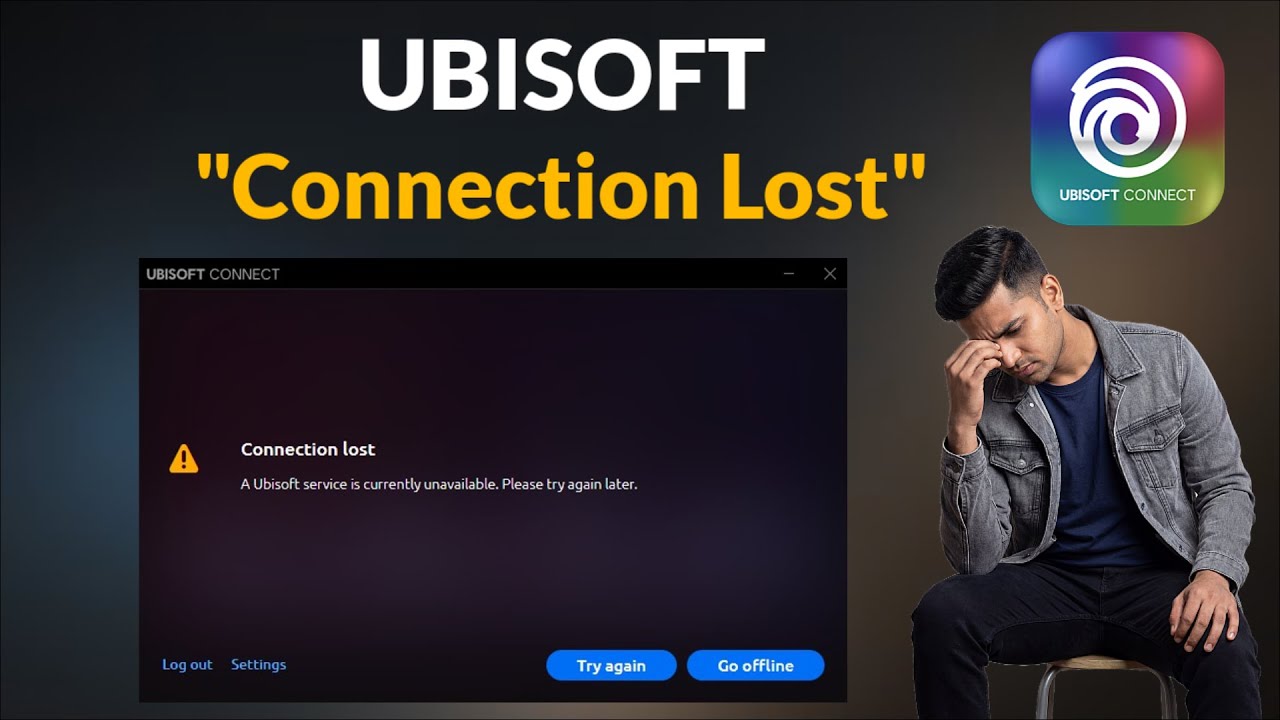Click the colorful Ubisoft Connect app logo

coord(1128,128)
